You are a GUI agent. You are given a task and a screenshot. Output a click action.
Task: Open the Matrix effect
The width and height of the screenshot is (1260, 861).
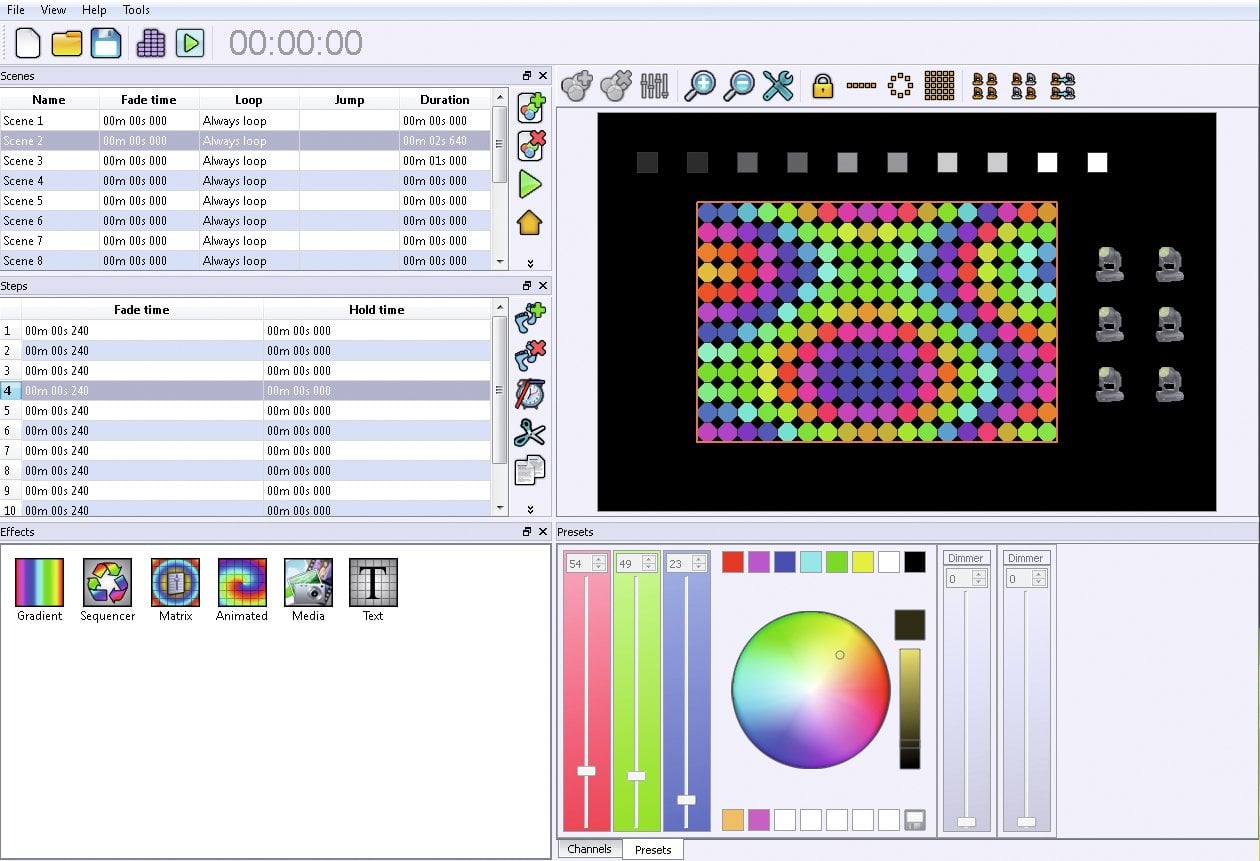[175, 583]
